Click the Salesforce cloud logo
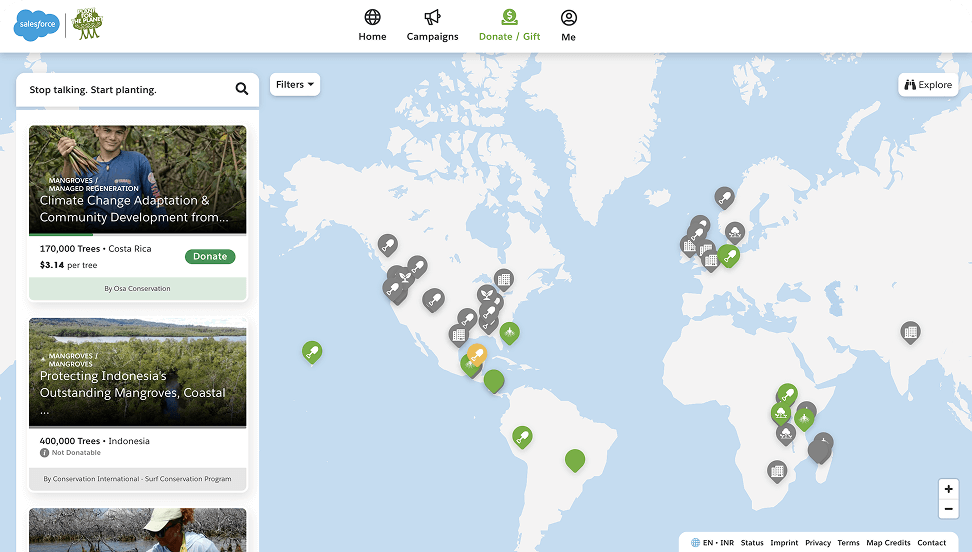972x552 pixels. pyautogui.click(x=37, y=24)
